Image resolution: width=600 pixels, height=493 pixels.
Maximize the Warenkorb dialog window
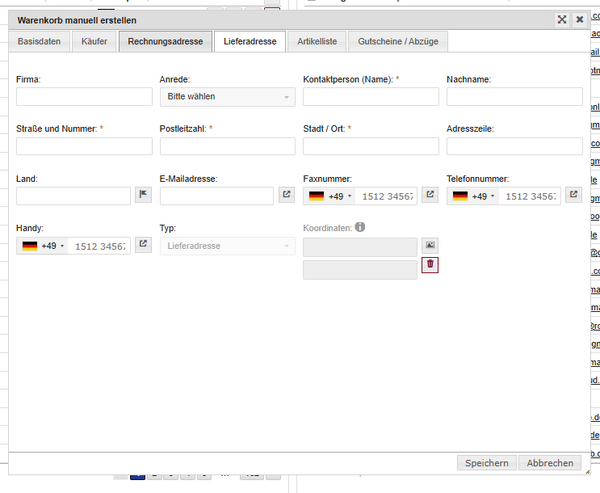point(562,20)
